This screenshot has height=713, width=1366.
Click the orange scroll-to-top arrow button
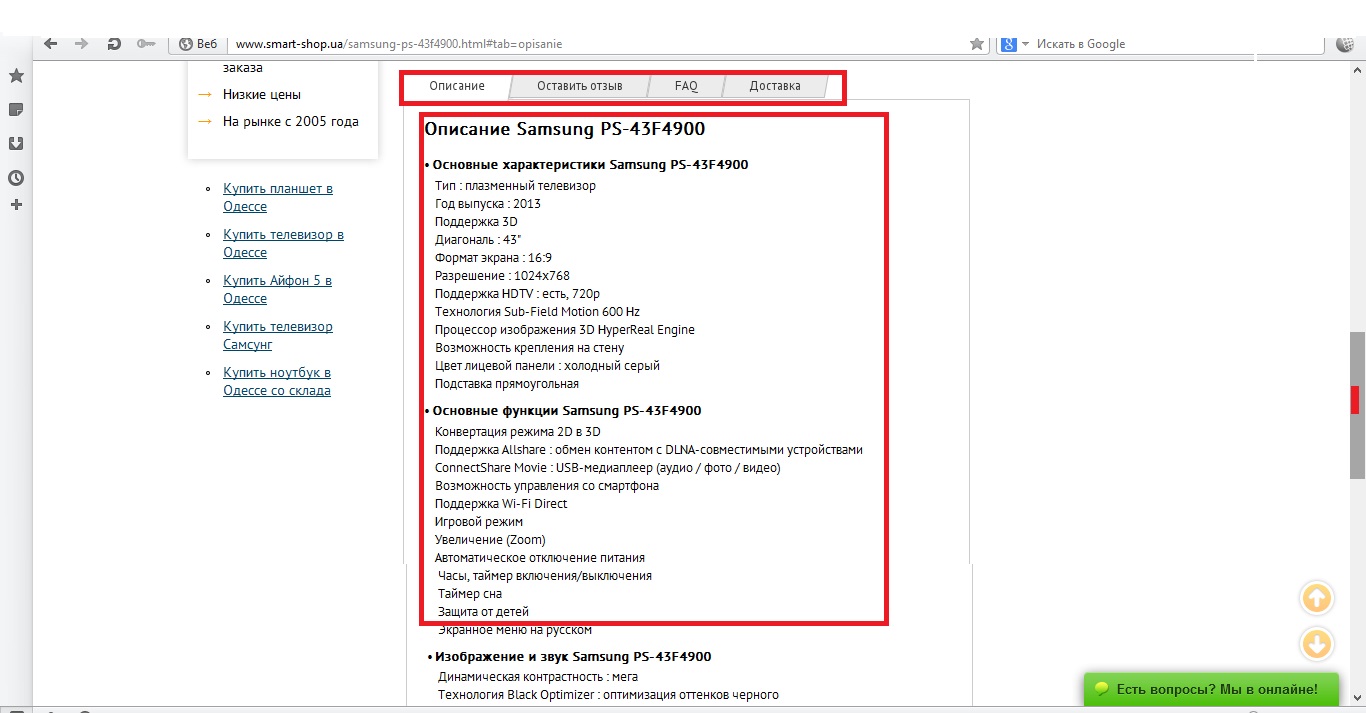pyautogui.click(x=1317, y=599)
